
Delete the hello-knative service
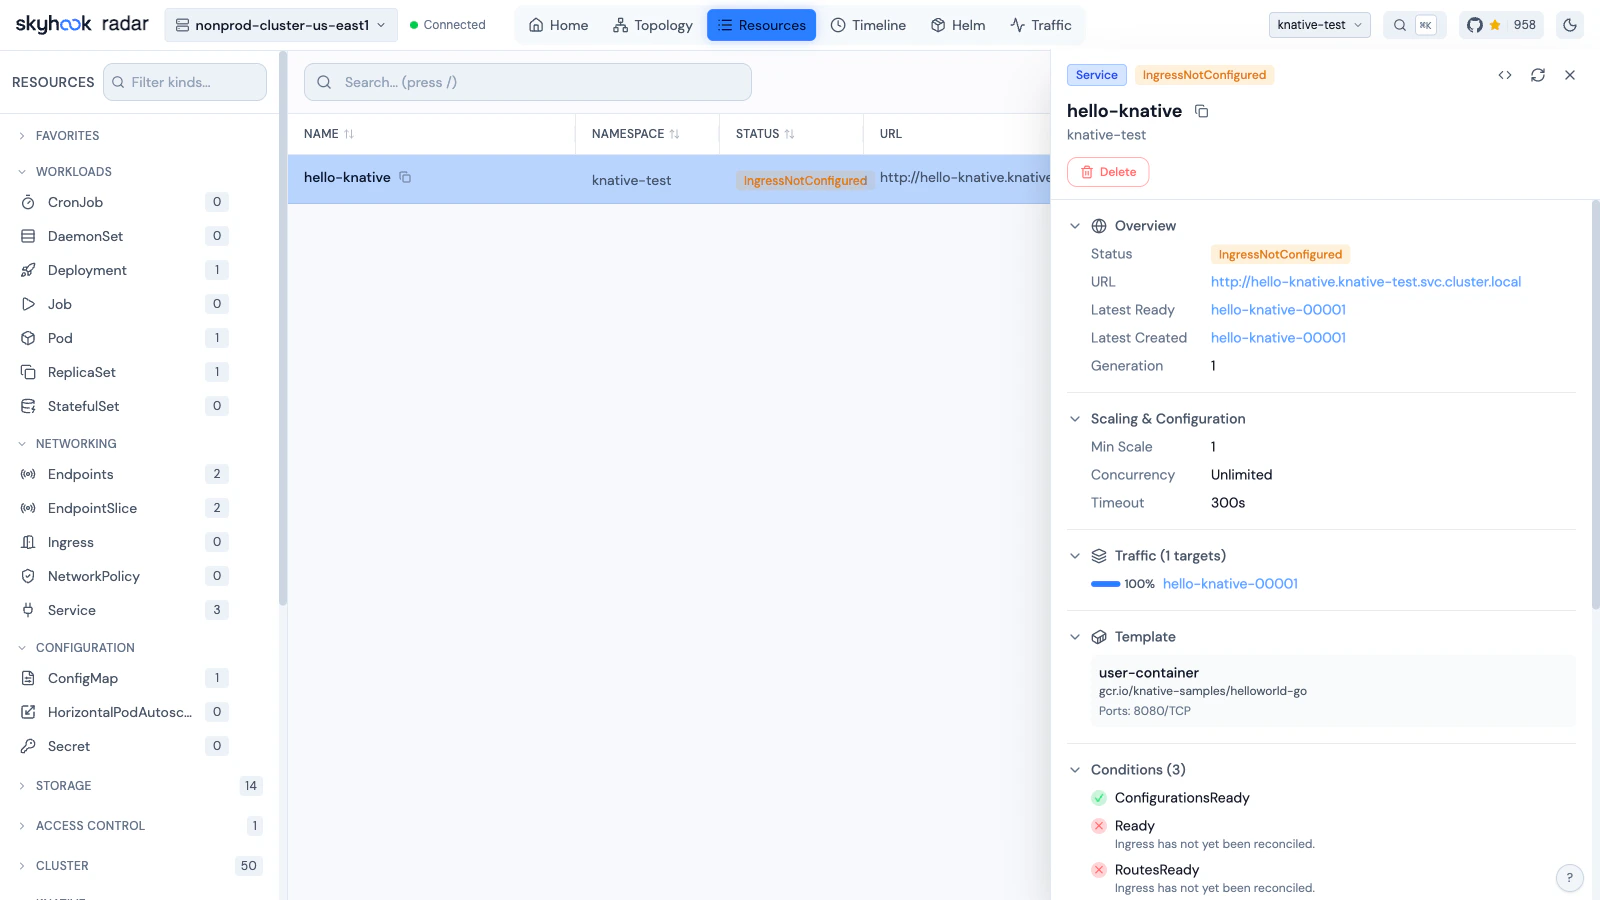1108,172
